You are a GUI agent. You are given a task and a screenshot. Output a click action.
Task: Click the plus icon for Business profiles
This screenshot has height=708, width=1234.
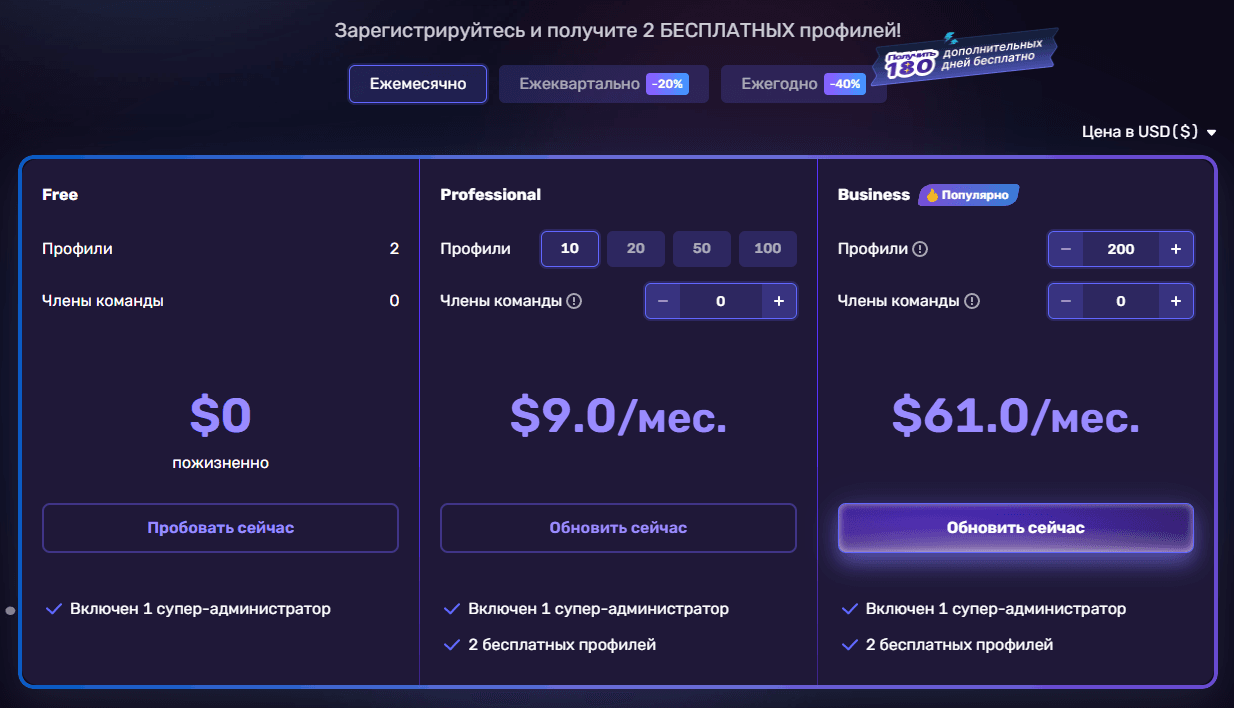pyautogui.click(x=1176, y=248)
